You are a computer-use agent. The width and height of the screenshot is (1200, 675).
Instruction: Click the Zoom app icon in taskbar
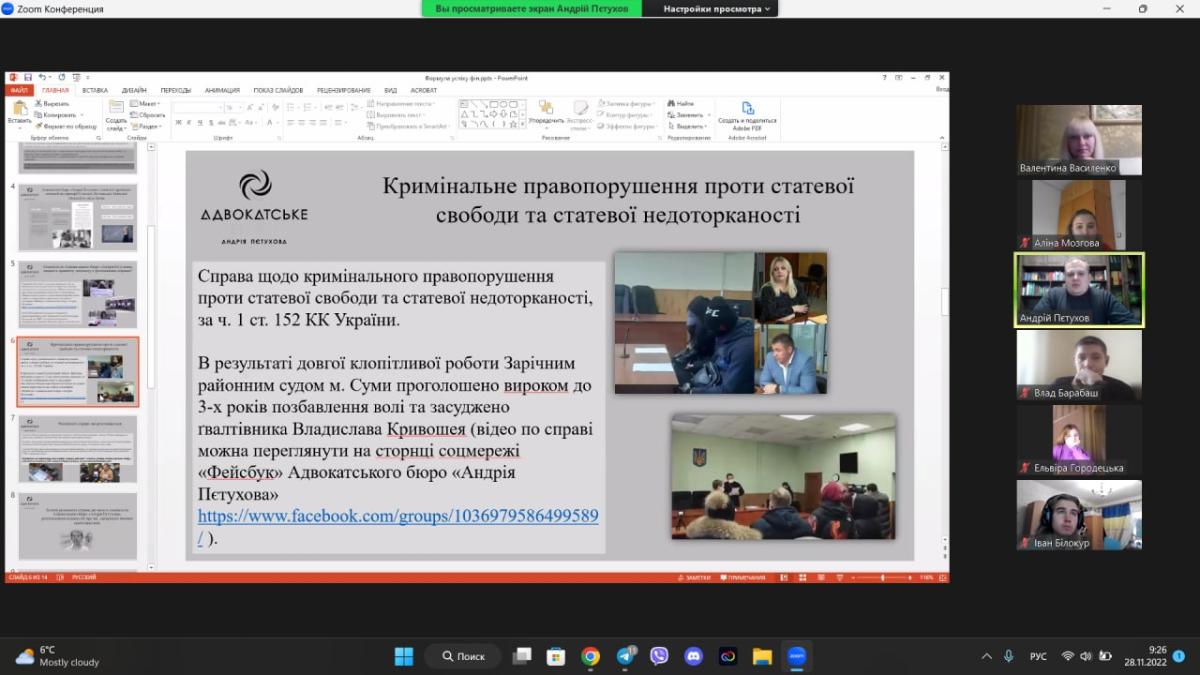point(797,656)
